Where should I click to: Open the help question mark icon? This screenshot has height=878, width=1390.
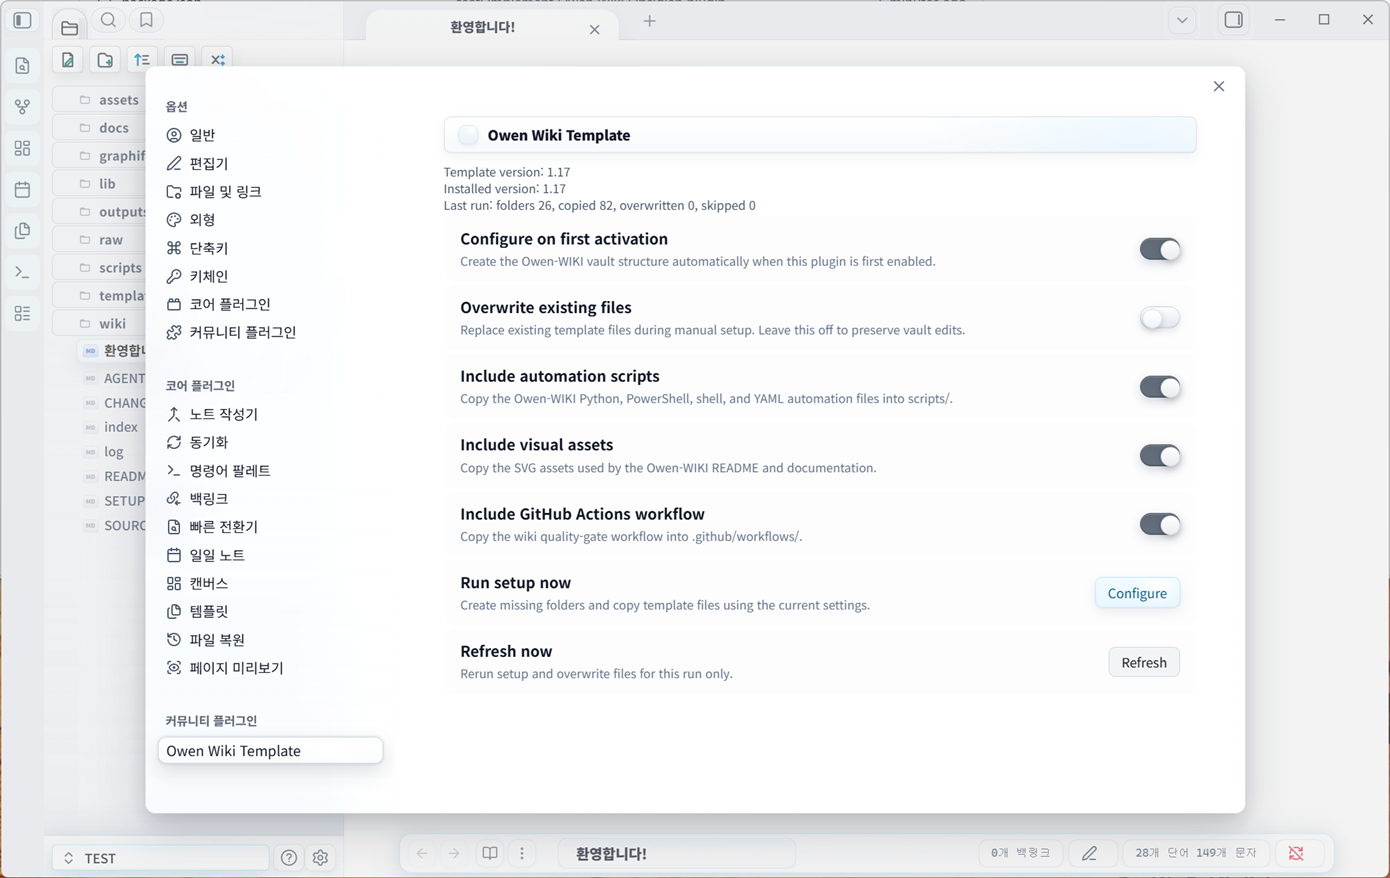(289, 858)
